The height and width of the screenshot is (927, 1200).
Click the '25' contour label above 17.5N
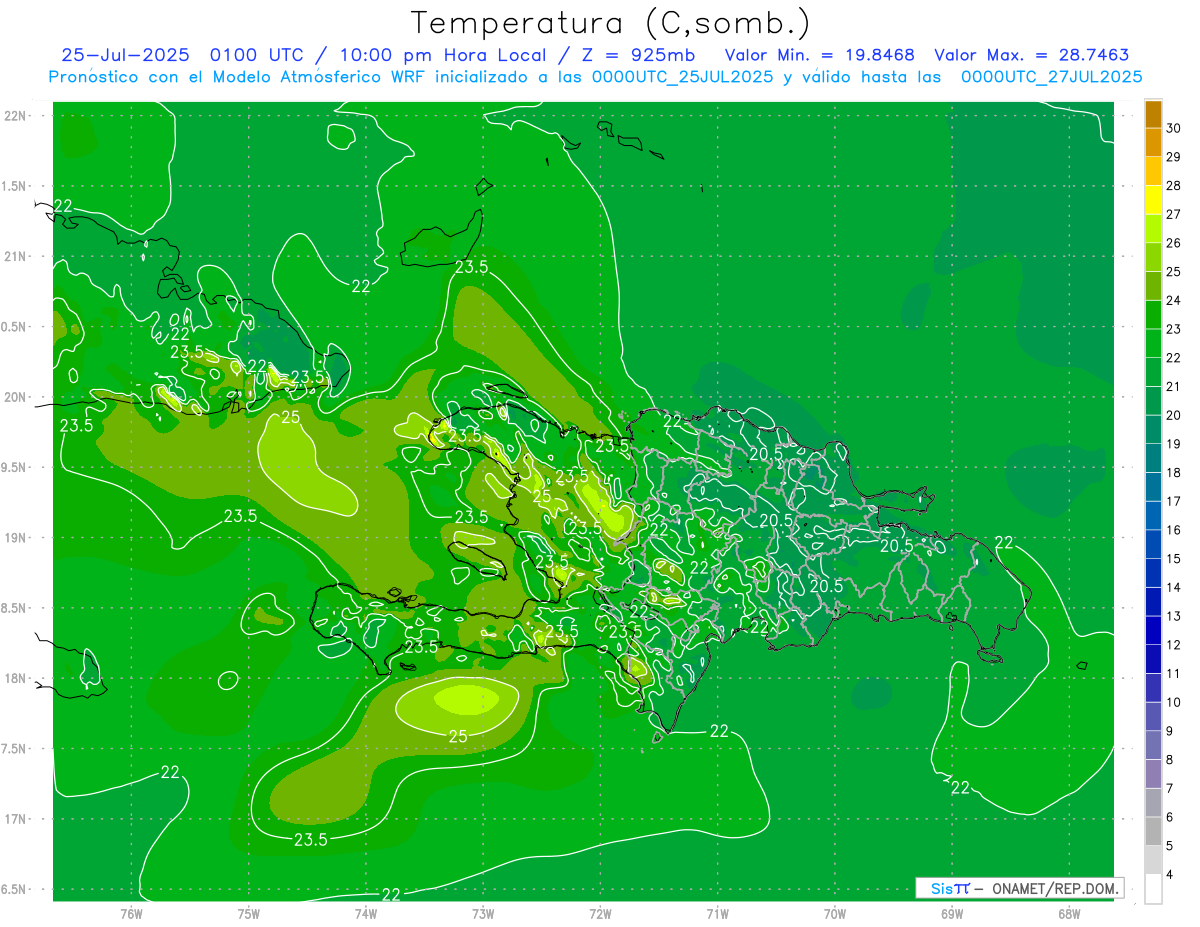click(458, 736)
